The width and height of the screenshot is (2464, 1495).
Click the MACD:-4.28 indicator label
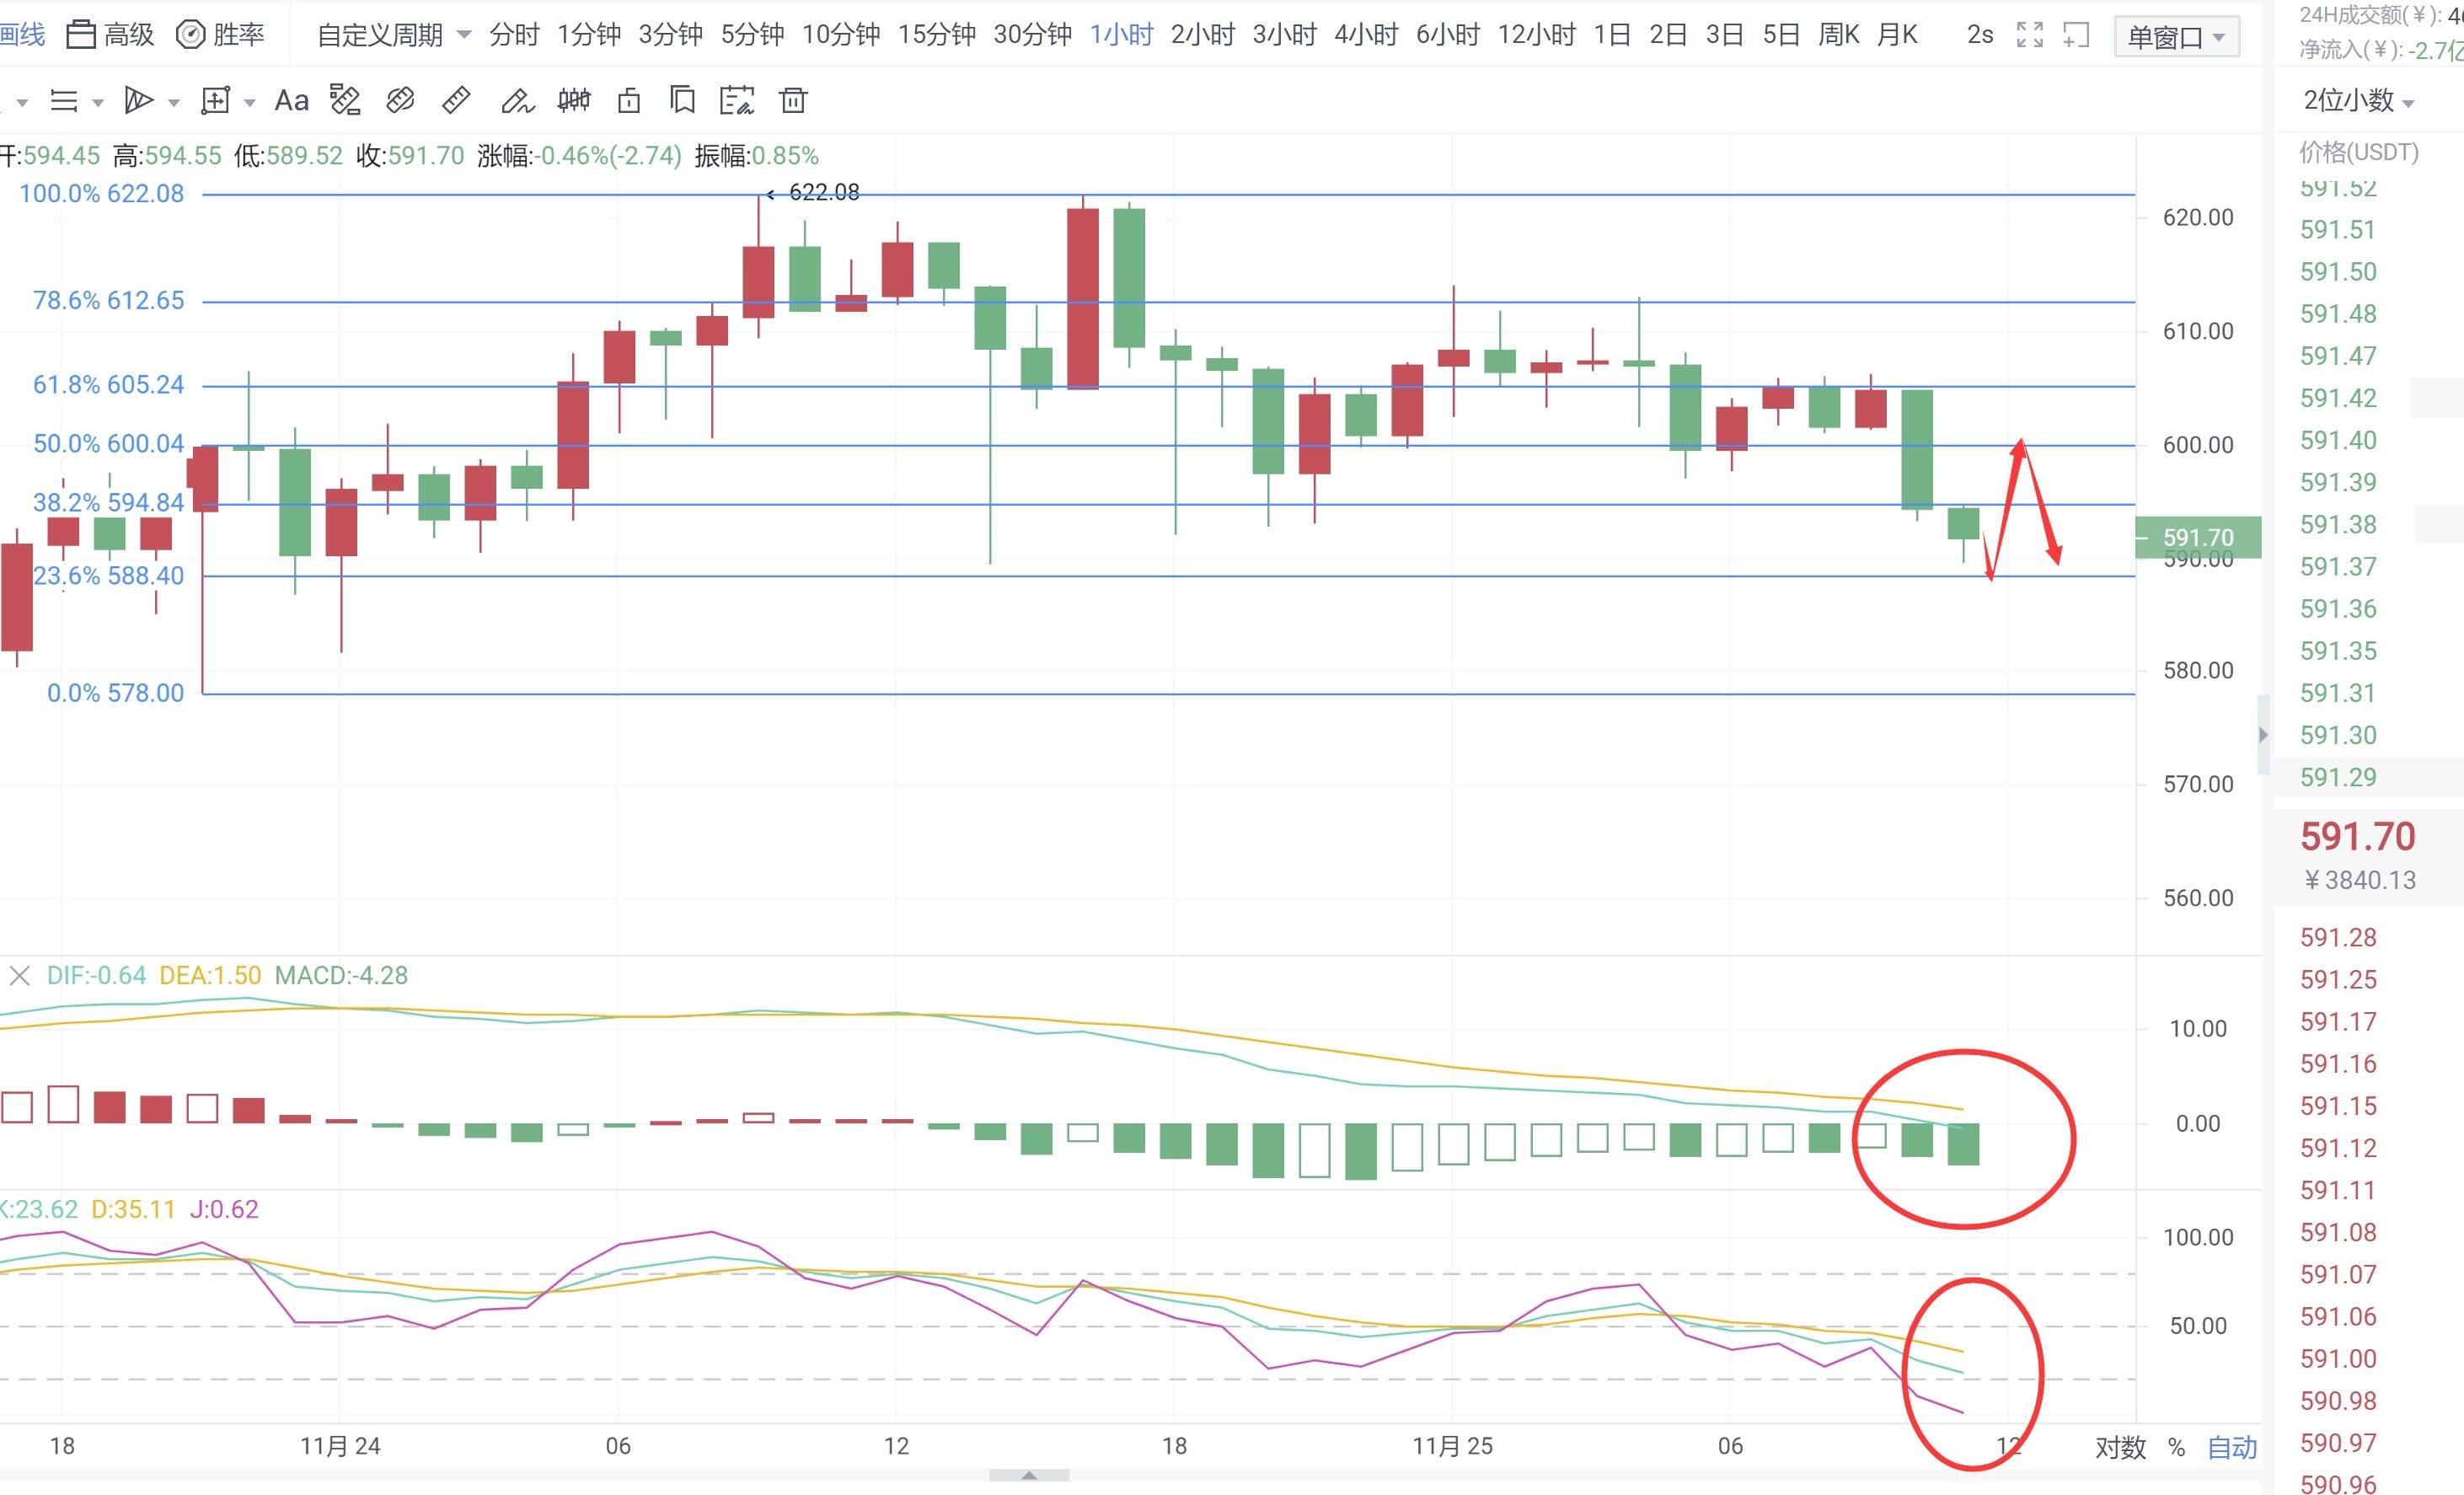coord(341,975)
